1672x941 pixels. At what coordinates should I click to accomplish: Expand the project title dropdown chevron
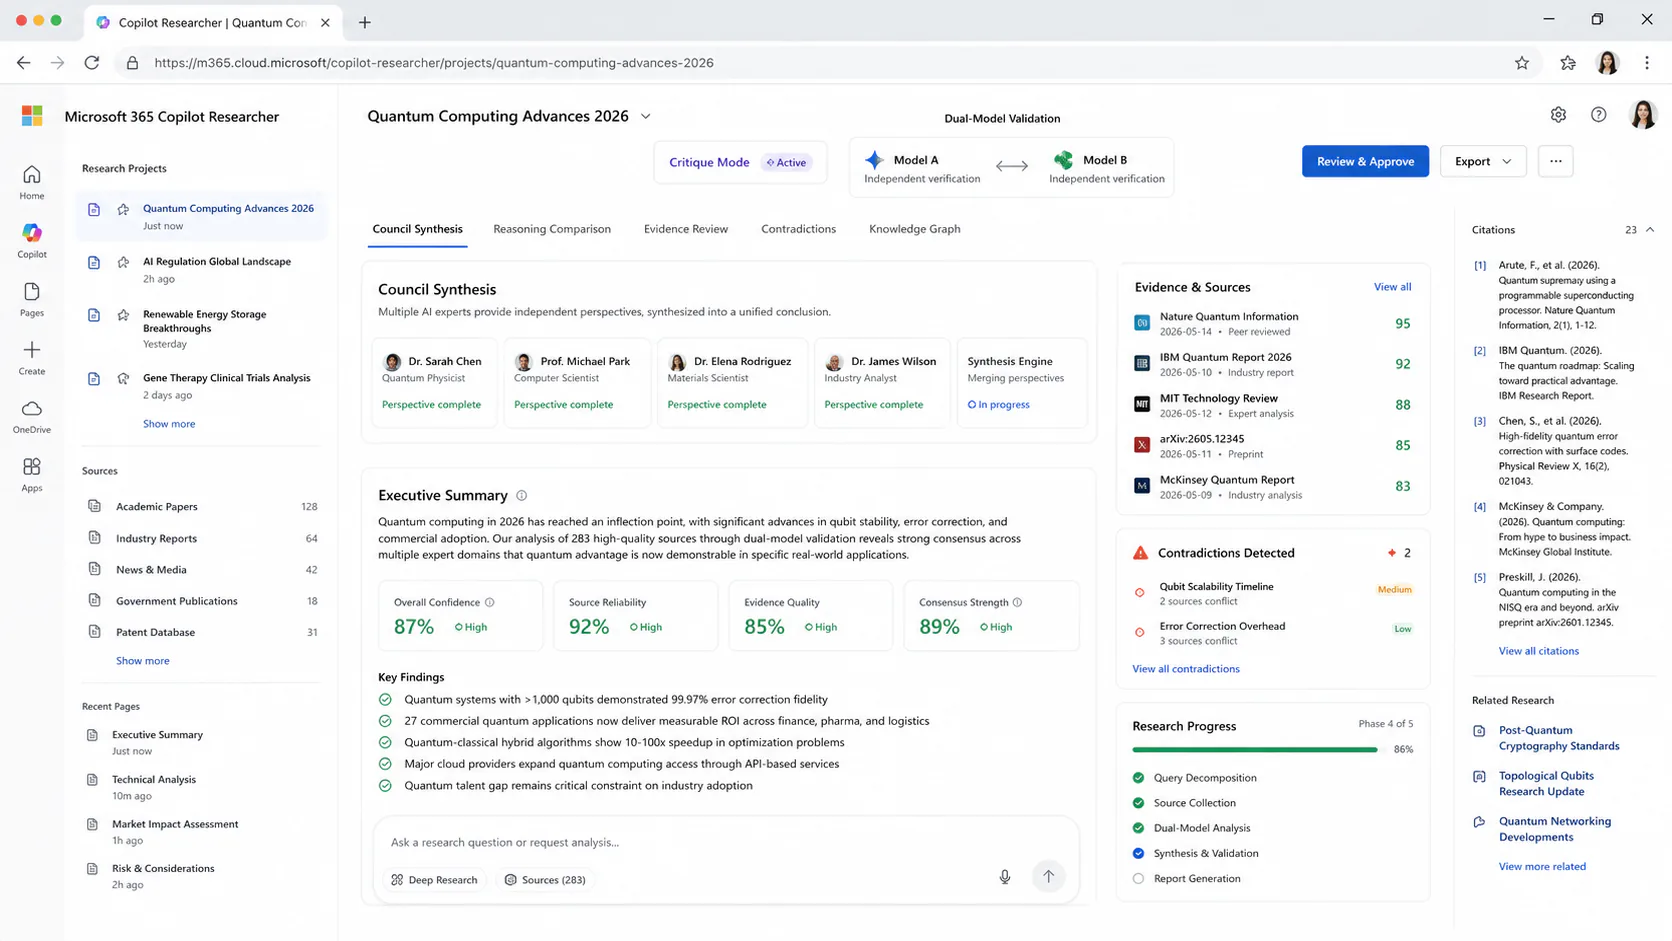coord(646,116)
